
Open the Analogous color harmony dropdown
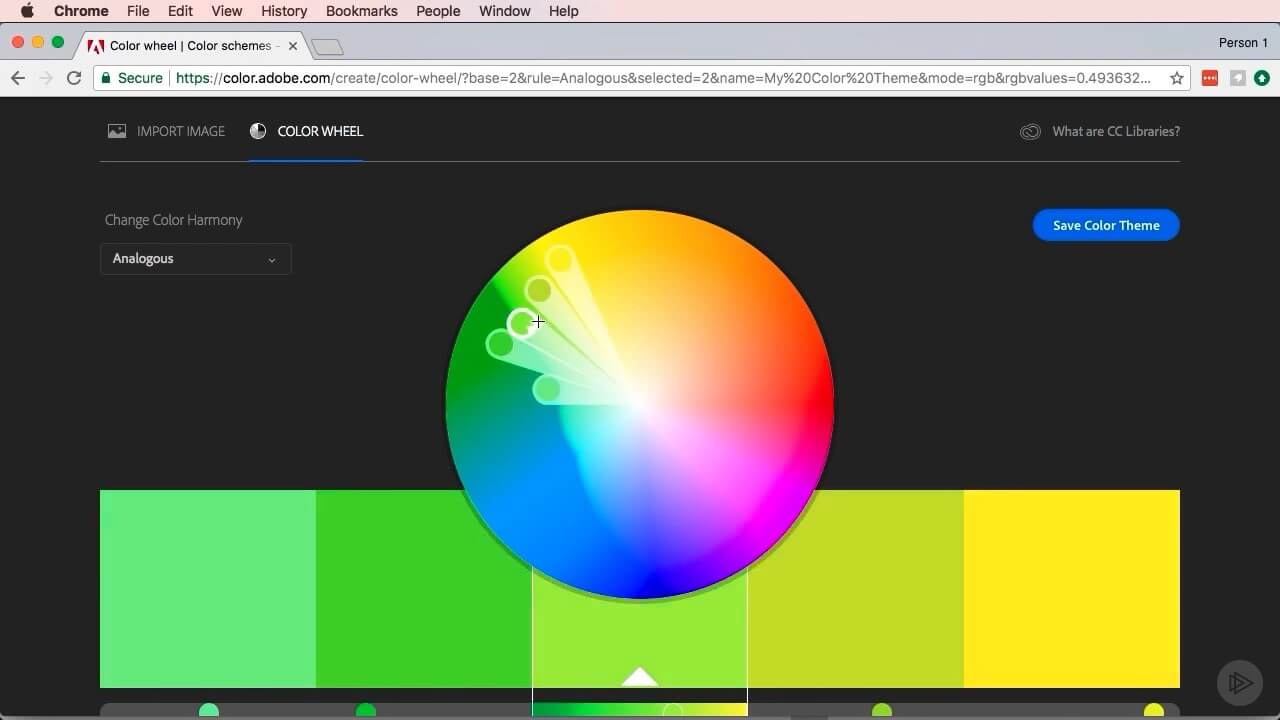click(x=196, y=259)
